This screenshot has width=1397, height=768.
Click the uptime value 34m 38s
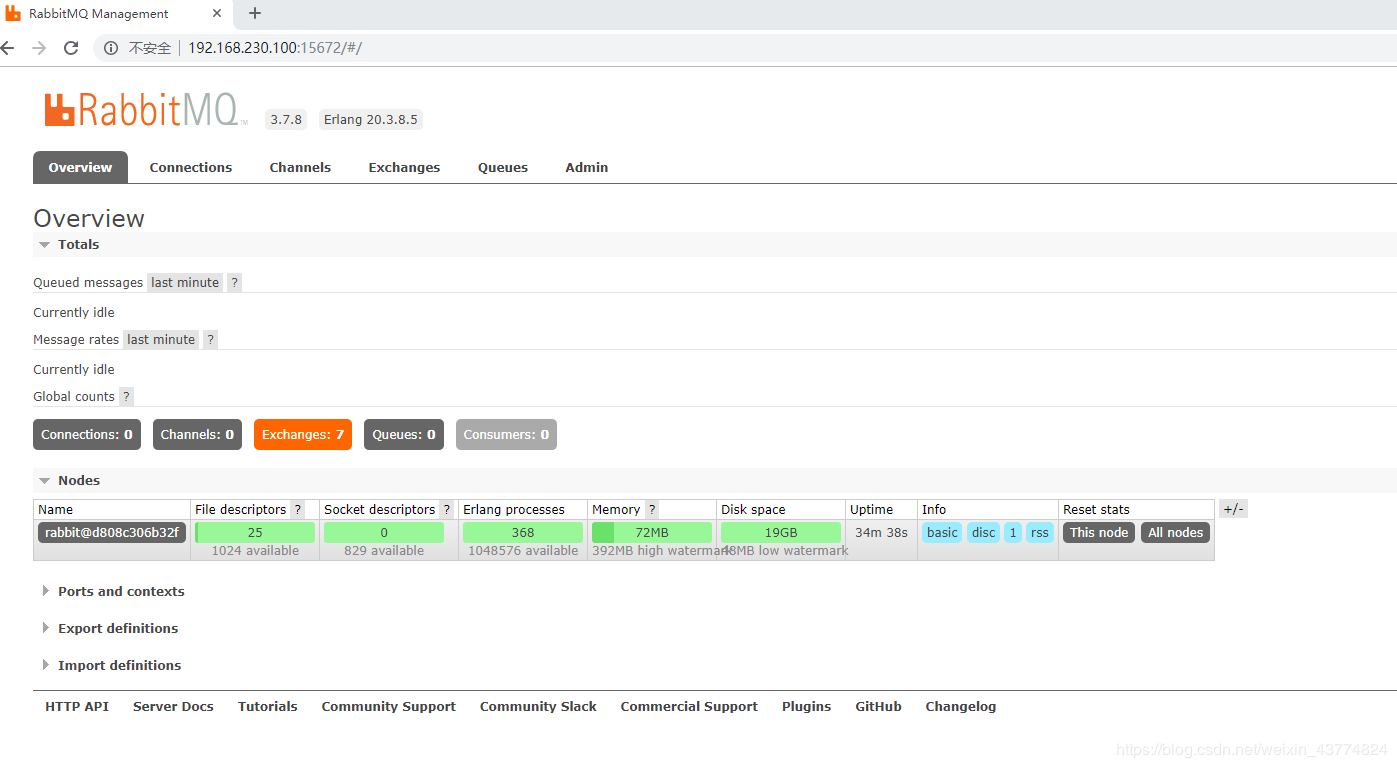[881, 533]
